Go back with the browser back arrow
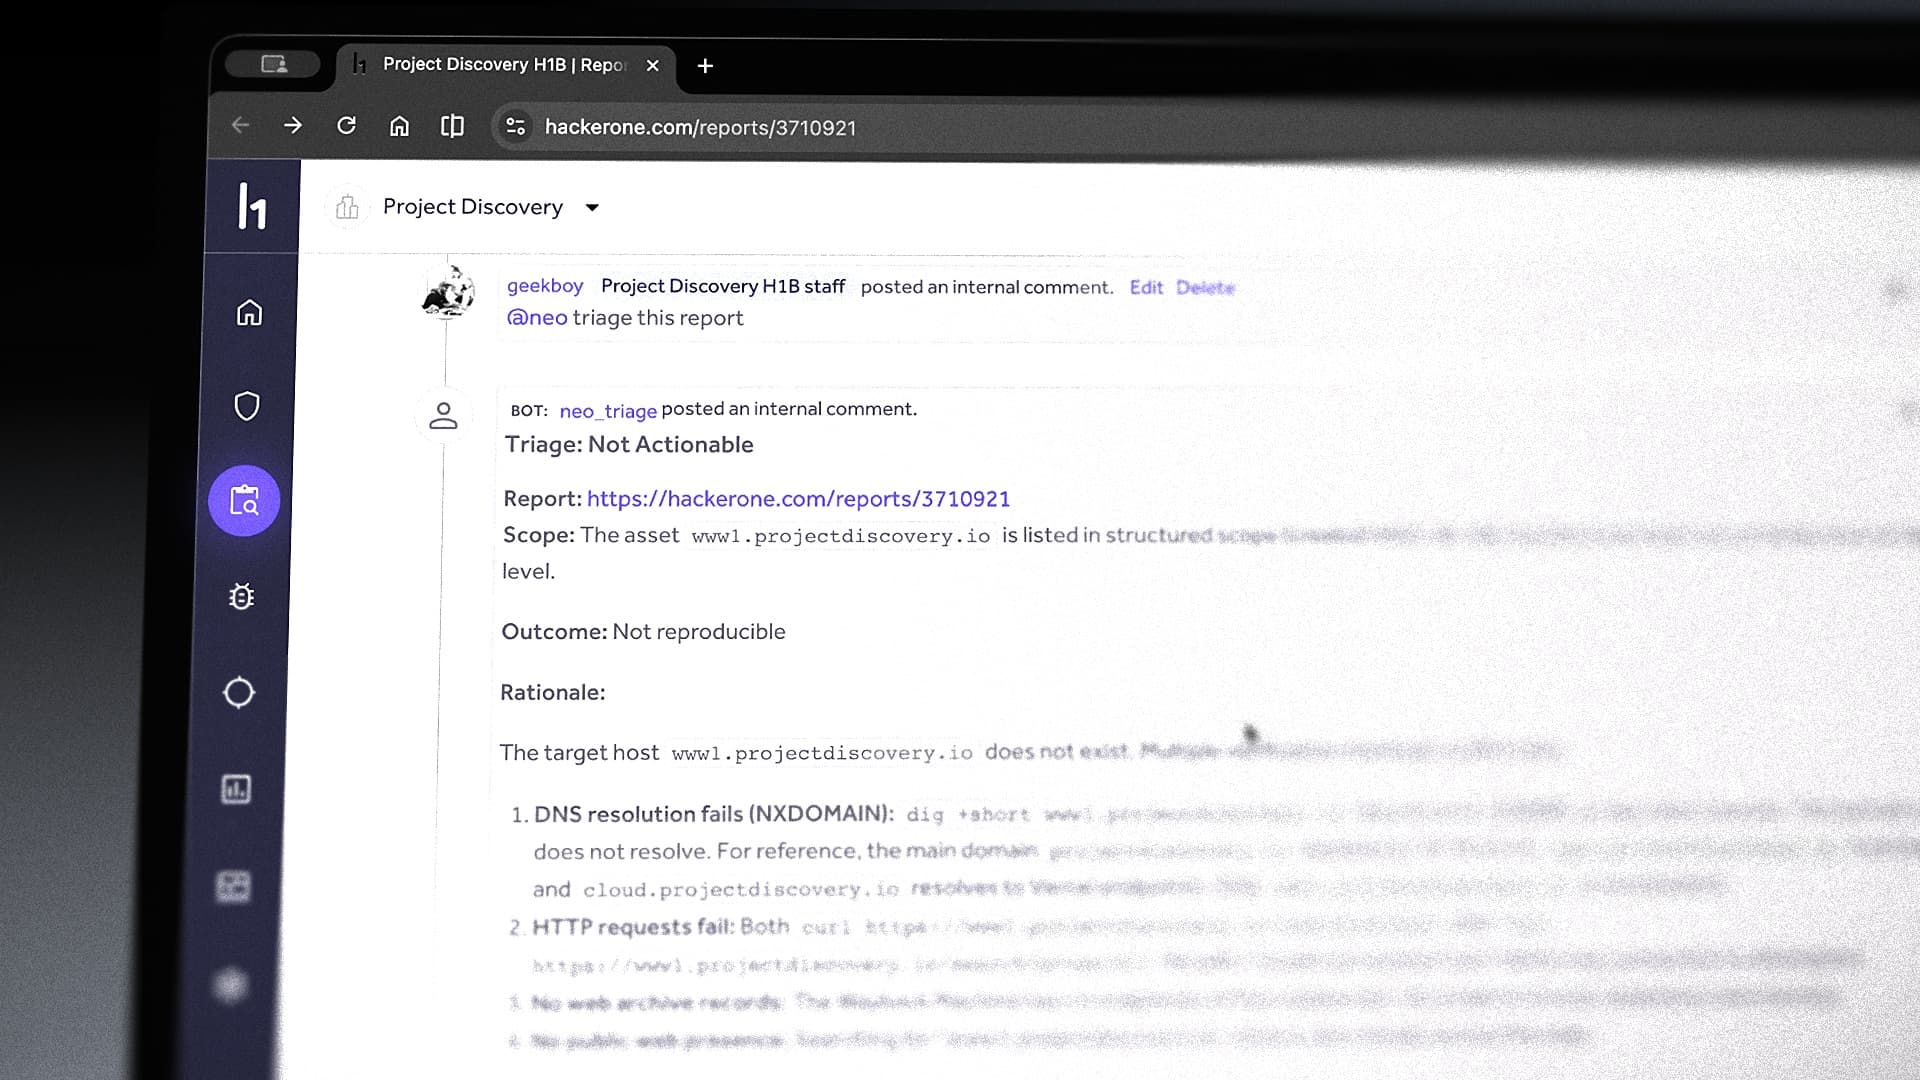Viewport: 1920px width, 1080px height. [x=240, y=125]
